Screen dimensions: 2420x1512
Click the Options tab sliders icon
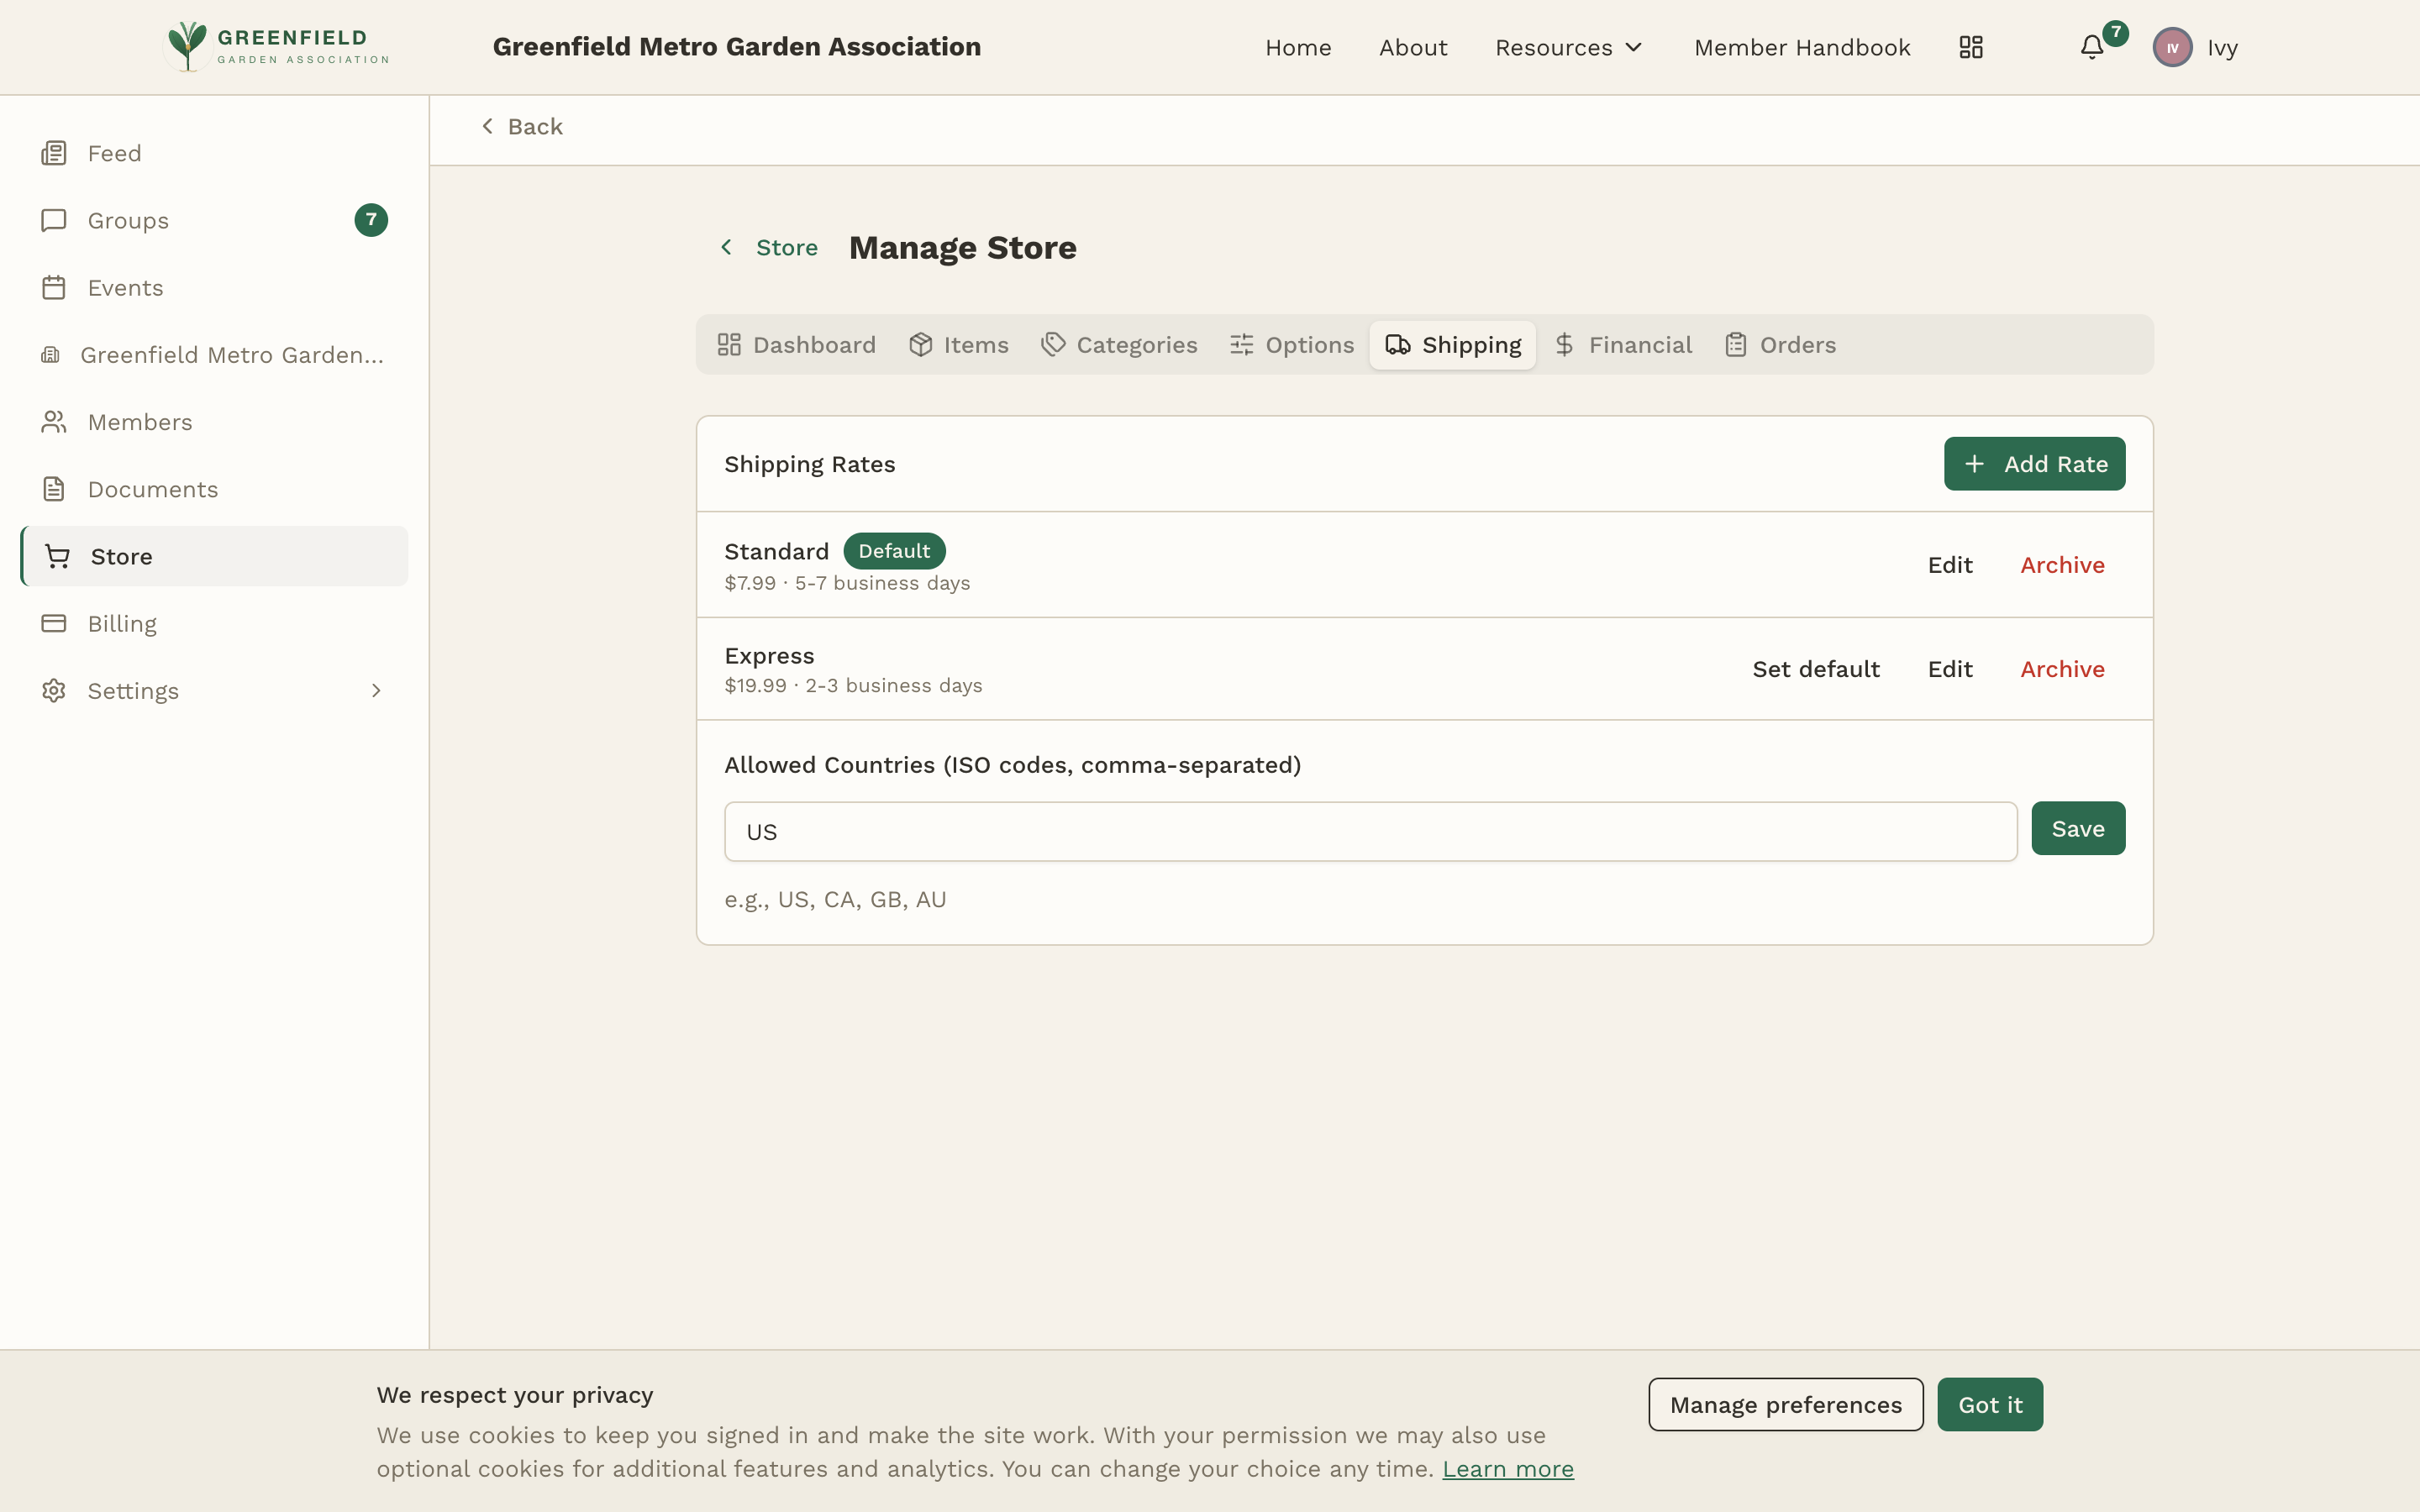point(1242,345)
